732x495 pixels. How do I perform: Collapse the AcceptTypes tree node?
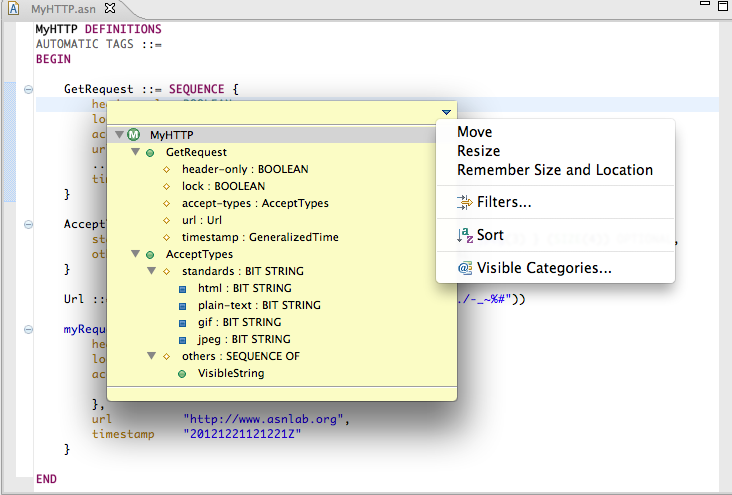[135, 254]
